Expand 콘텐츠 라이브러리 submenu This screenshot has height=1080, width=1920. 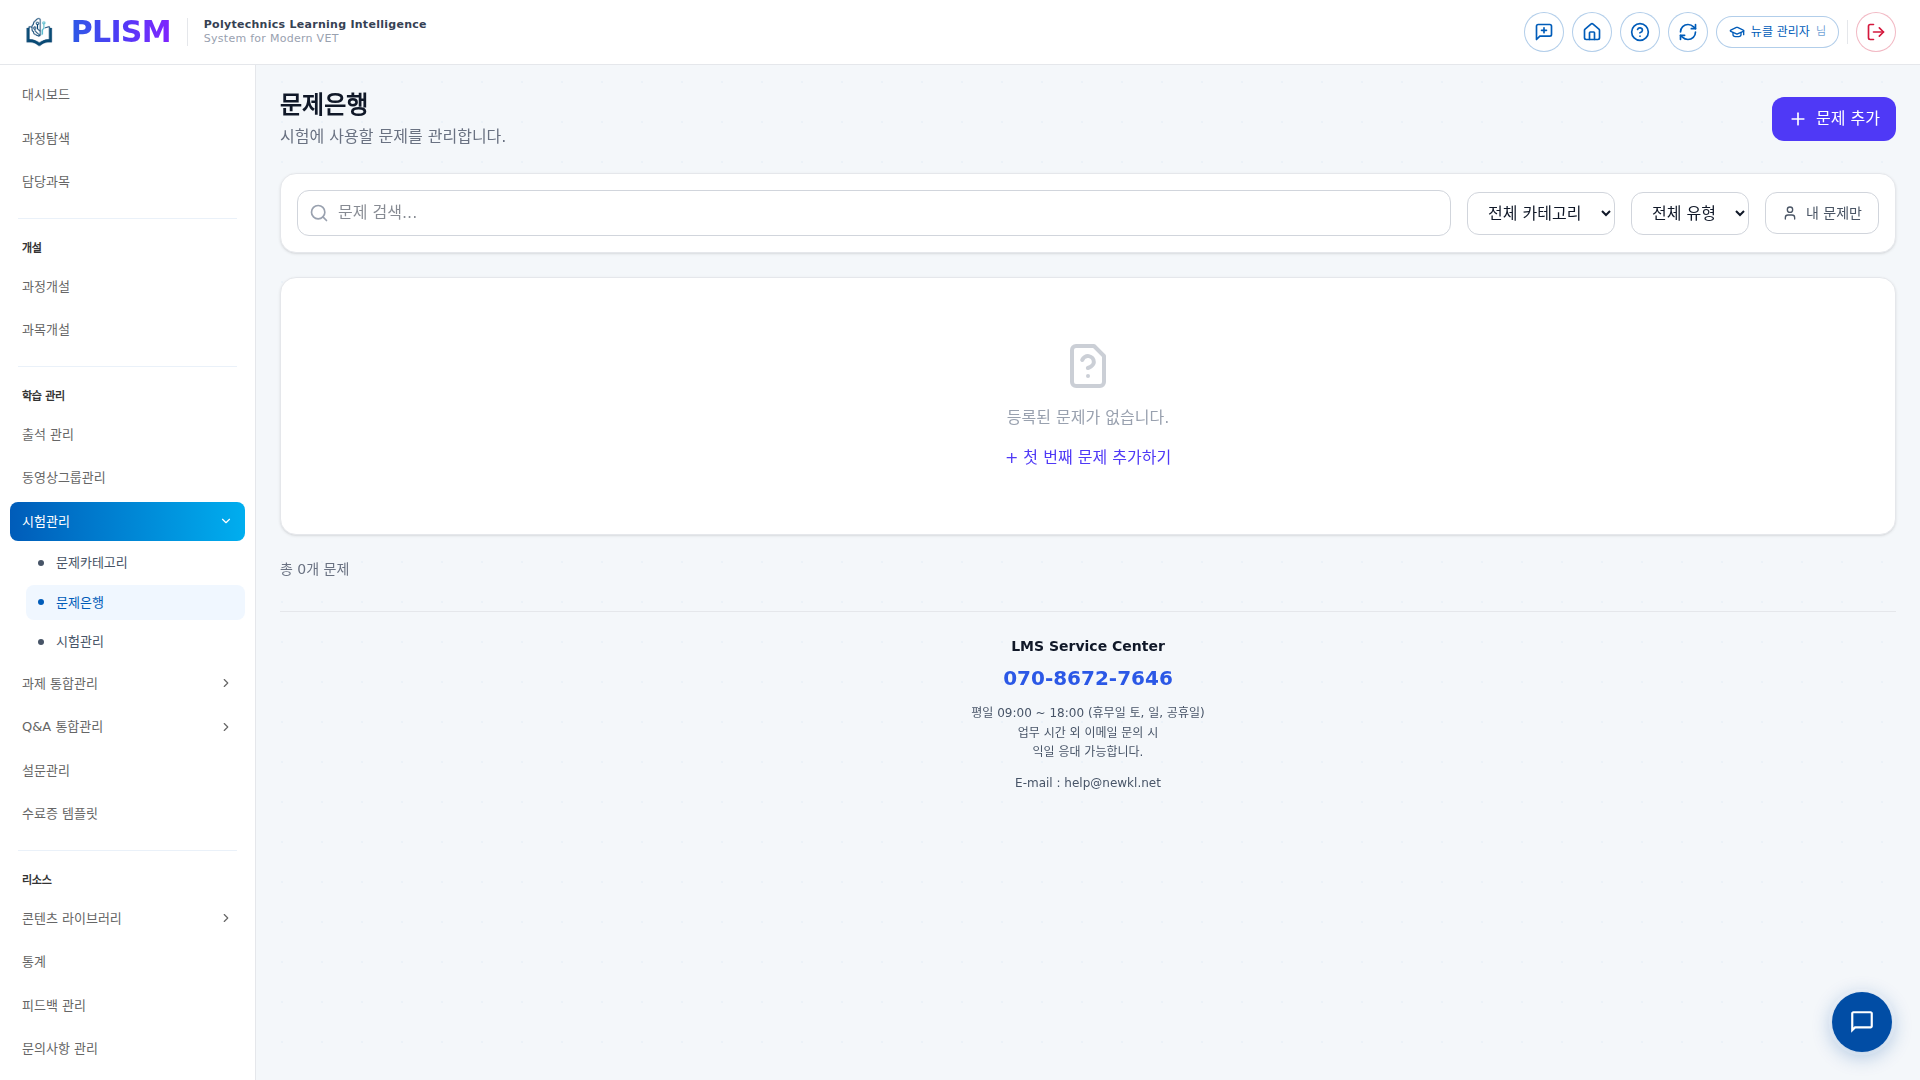click(x=127, y=918)
